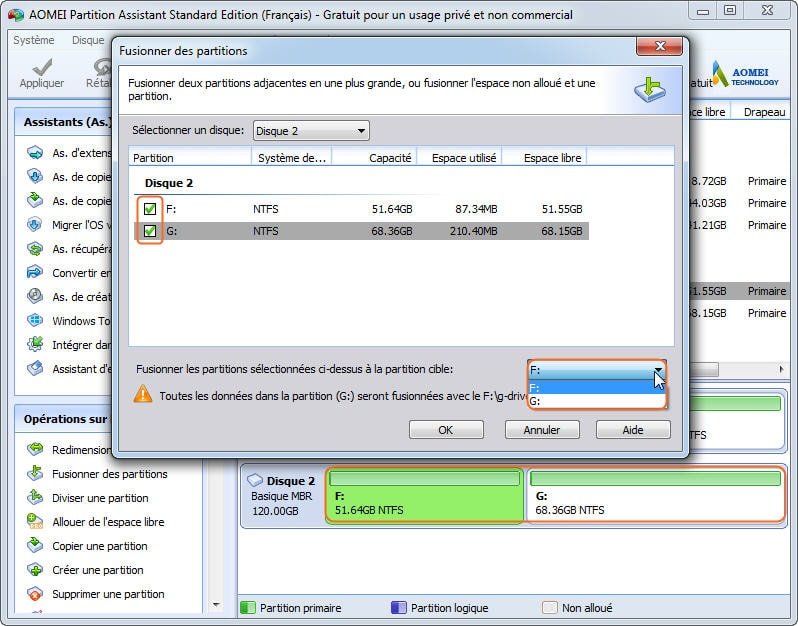Screen dimensions: 798x626
Task: Open As. d'extension wizard icon
Action: (35, 153)
